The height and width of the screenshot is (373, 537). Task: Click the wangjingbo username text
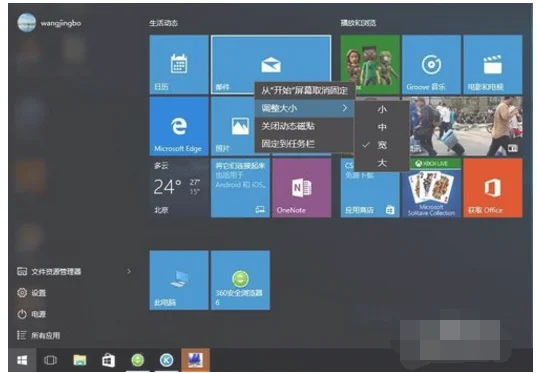[x=61, y=23]
